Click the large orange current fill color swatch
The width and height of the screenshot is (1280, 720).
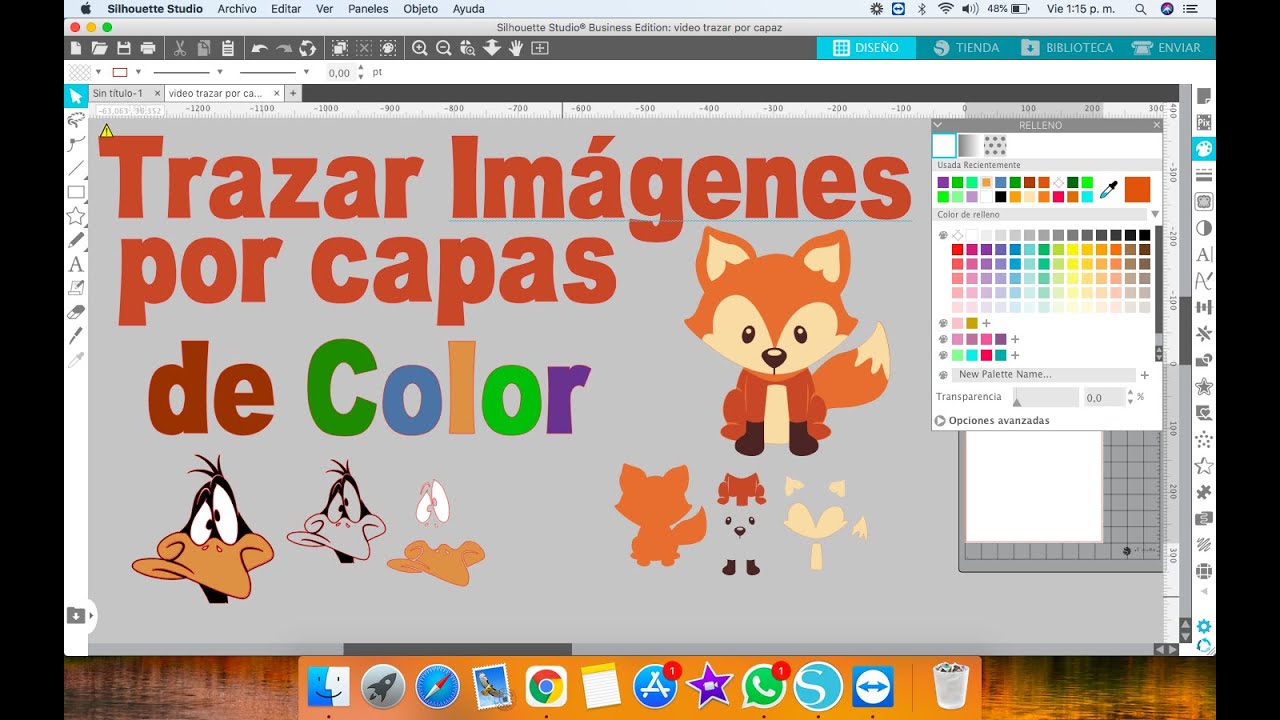1138,189
